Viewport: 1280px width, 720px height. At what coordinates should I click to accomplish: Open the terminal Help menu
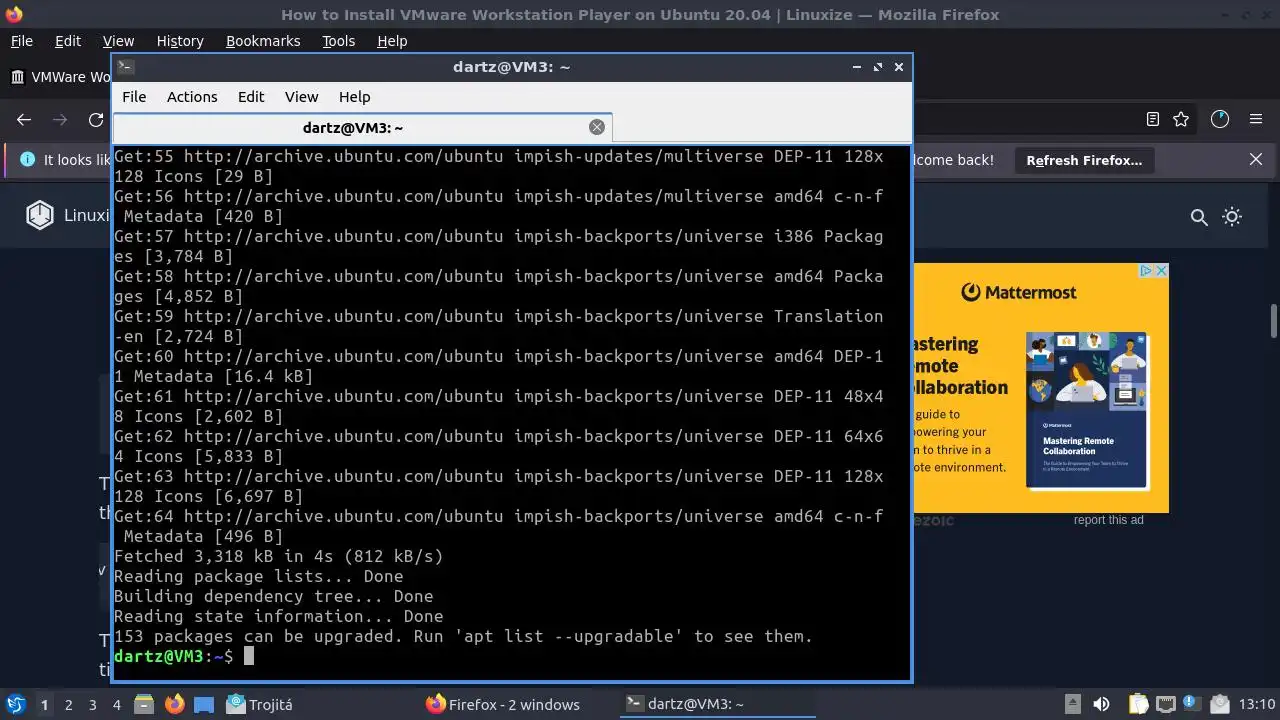[x=355, y=97]
